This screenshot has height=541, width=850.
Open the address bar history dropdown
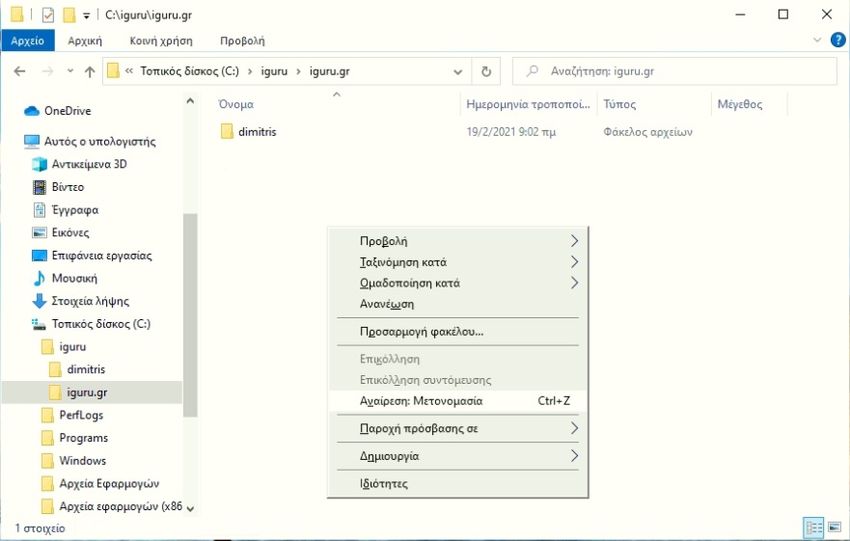coord(458,72)
